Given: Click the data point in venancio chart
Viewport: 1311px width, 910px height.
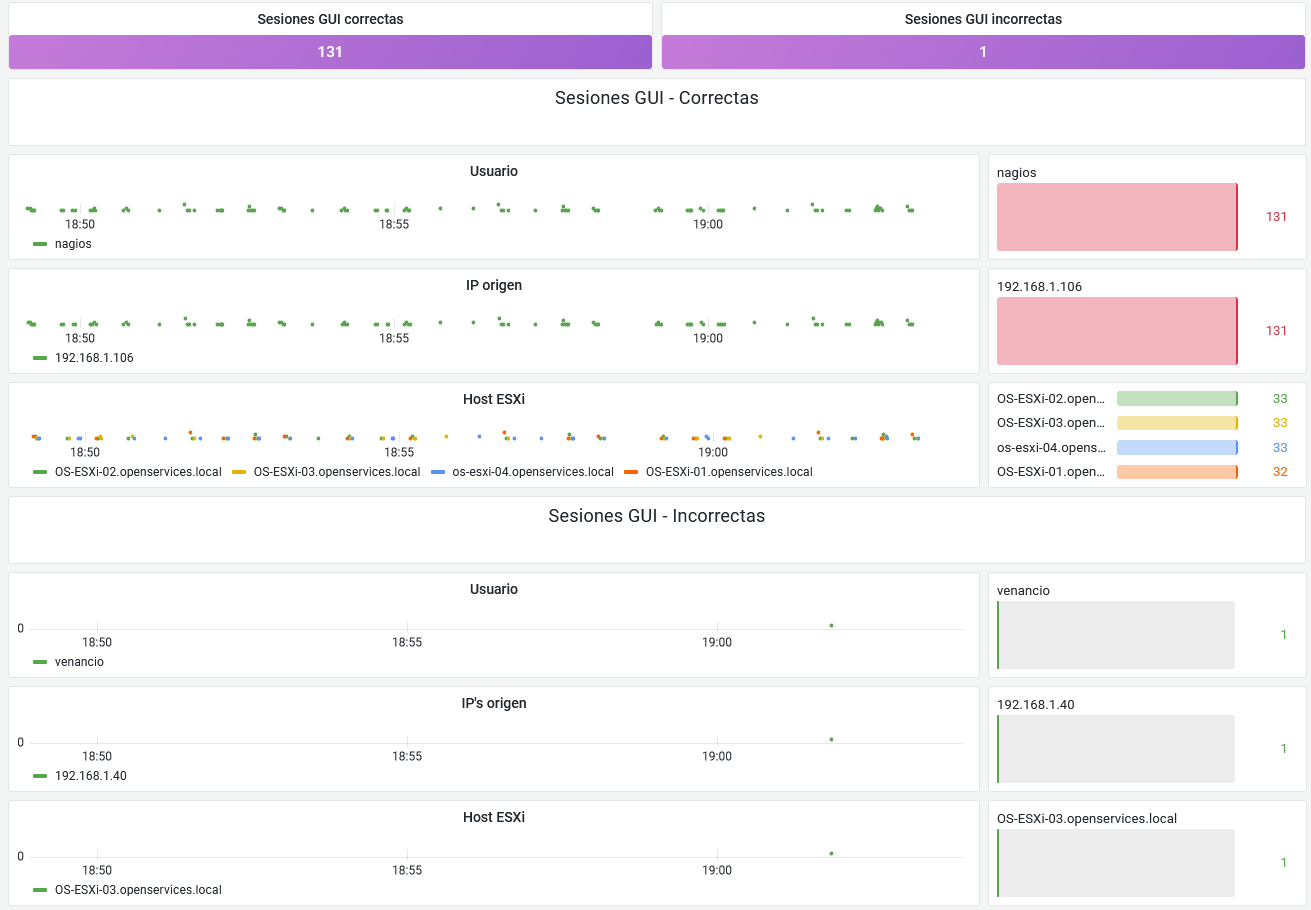Looking at the screenshot, I should coord(831,625).
